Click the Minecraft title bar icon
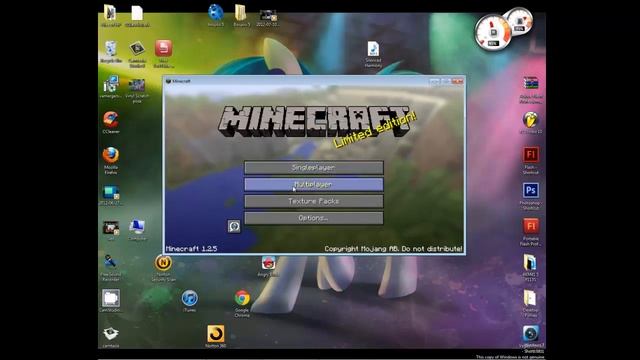The height and width of the screenshot is (360, 640). point(168,81)
